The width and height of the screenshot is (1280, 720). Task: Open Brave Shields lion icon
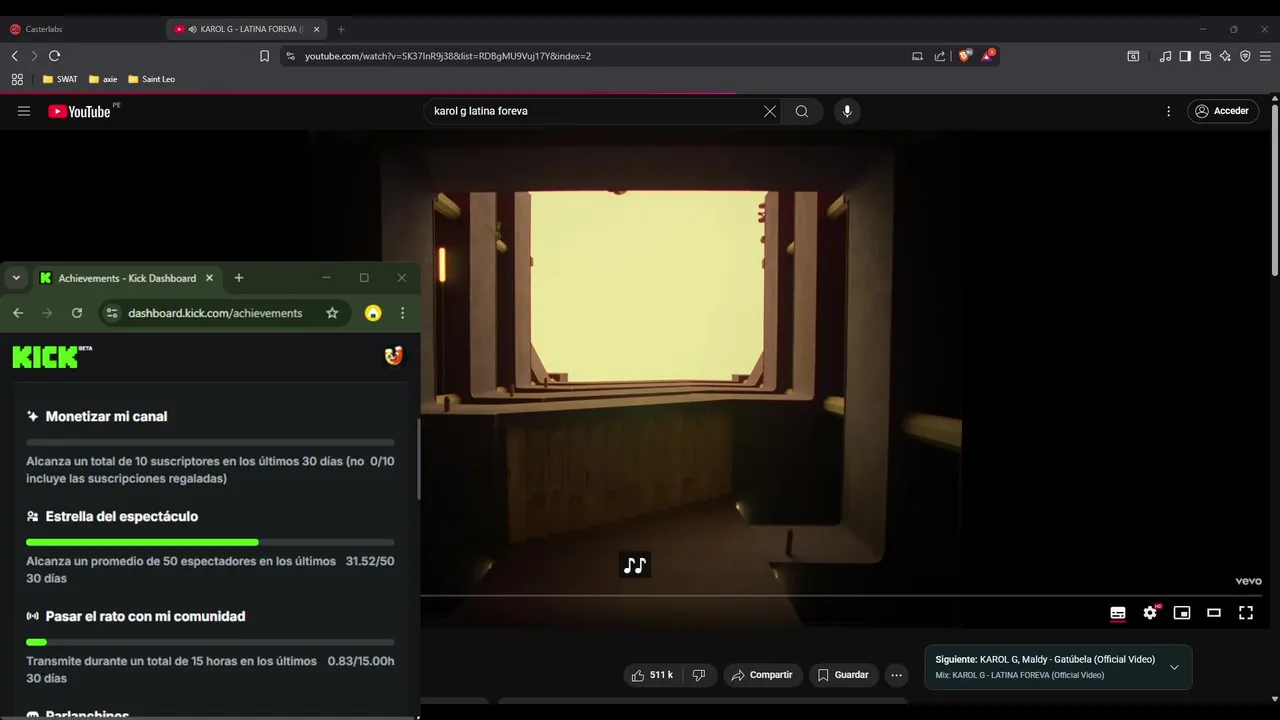tap(965, 56)
